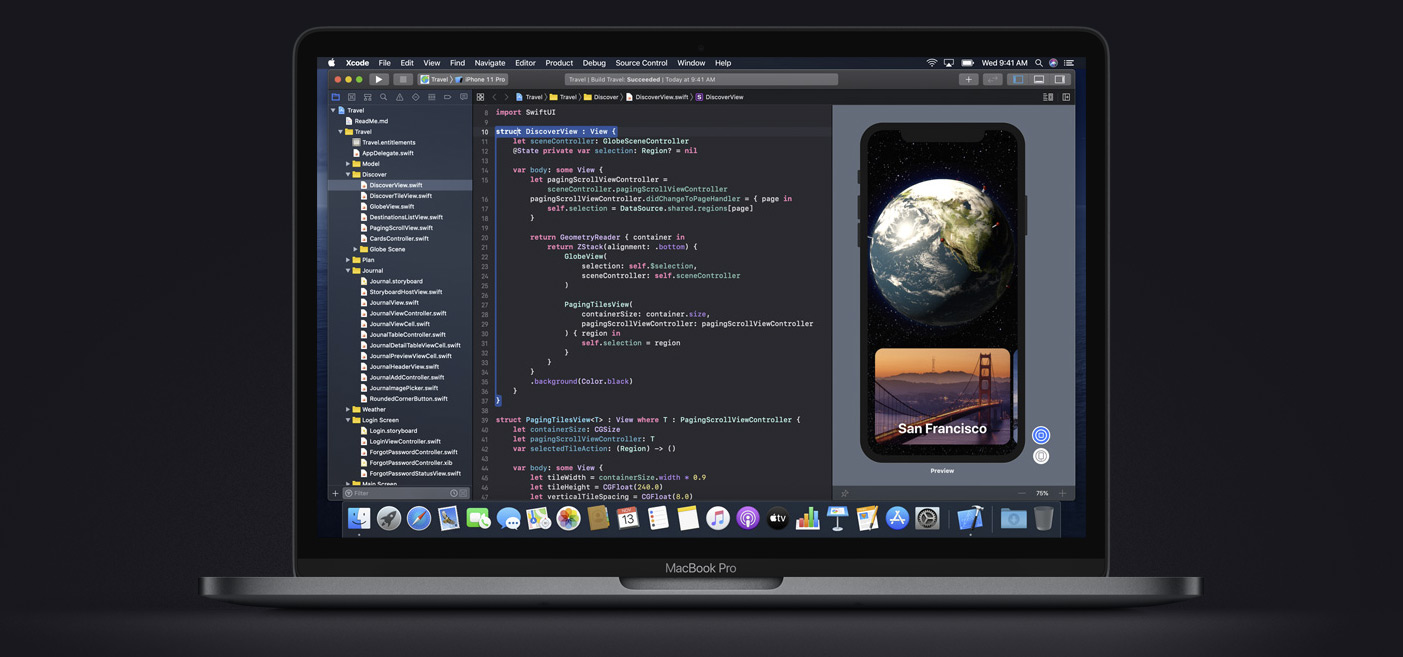Pin the preview with the pin icon
Image resolution: width=1403 pixels, height=657 pixels.
(x=845, y=493)
